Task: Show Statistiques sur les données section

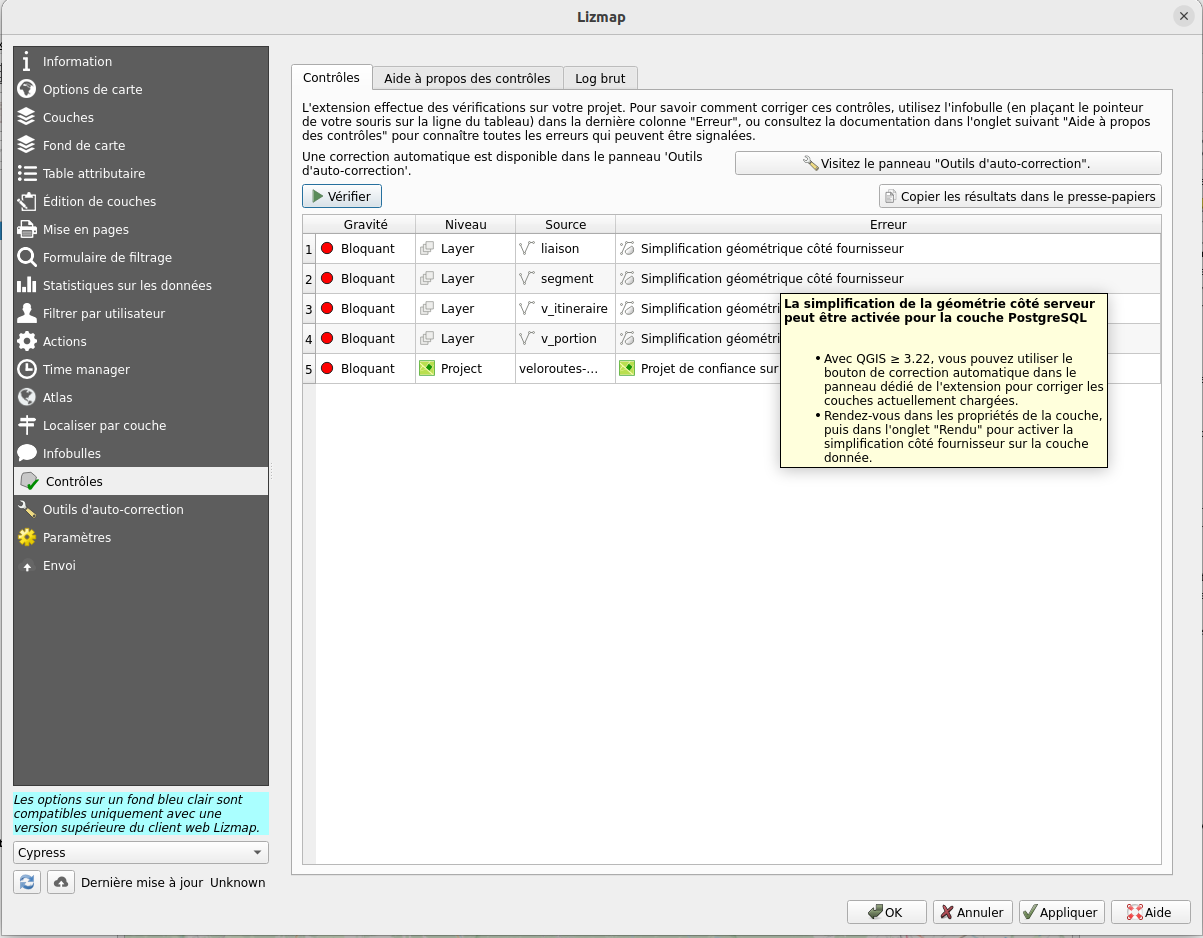Action: pyautogui.click(x=141, y=285)
